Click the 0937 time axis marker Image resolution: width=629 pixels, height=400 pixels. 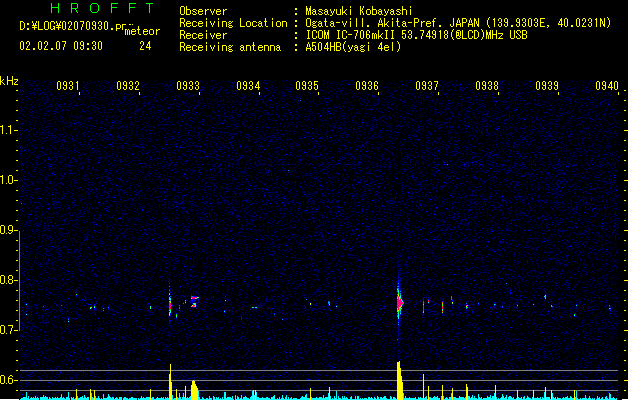(427, 85)
